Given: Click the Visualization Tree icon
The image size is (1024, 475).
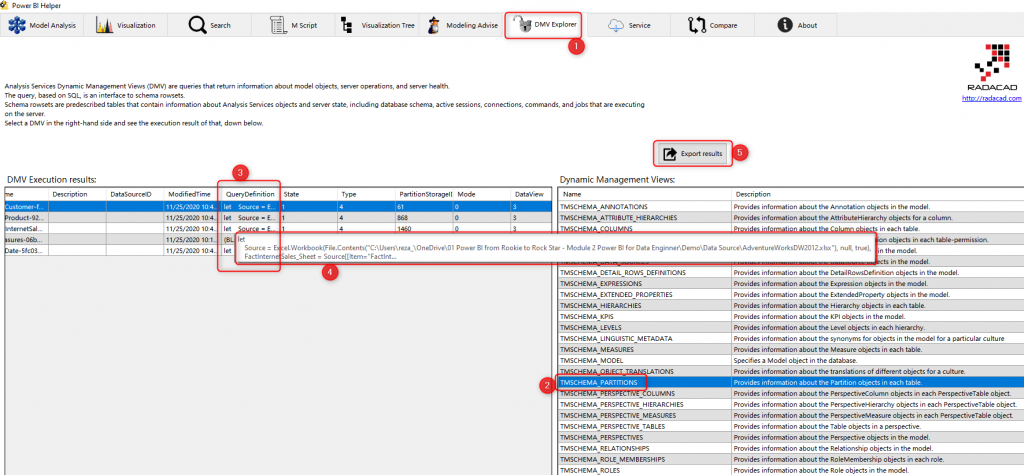Looking at the screenshot, I should point(346,25).
